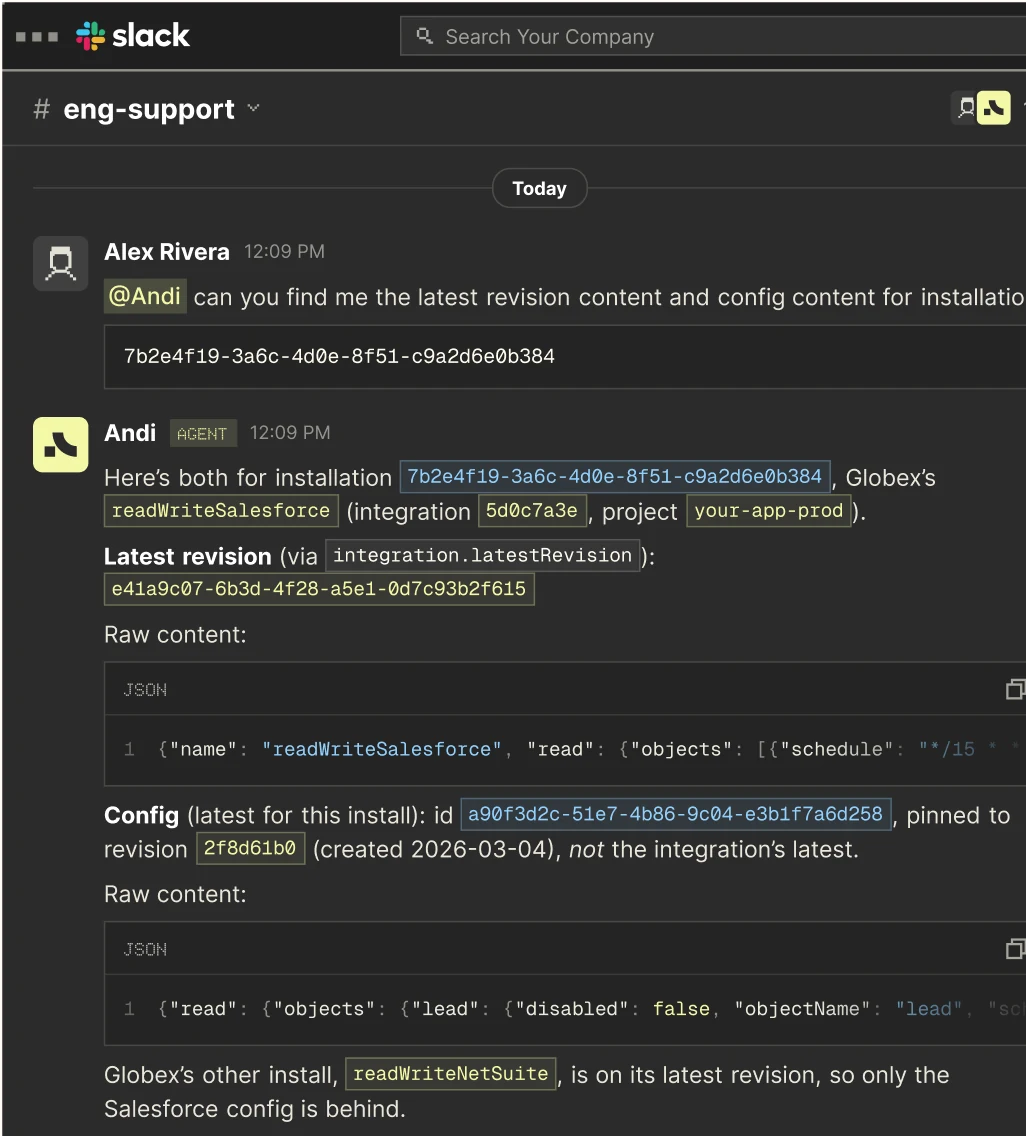Click the revision ID e41a9c07 tag
The height and width of the screenshot is (1136, 1026).
319,589
